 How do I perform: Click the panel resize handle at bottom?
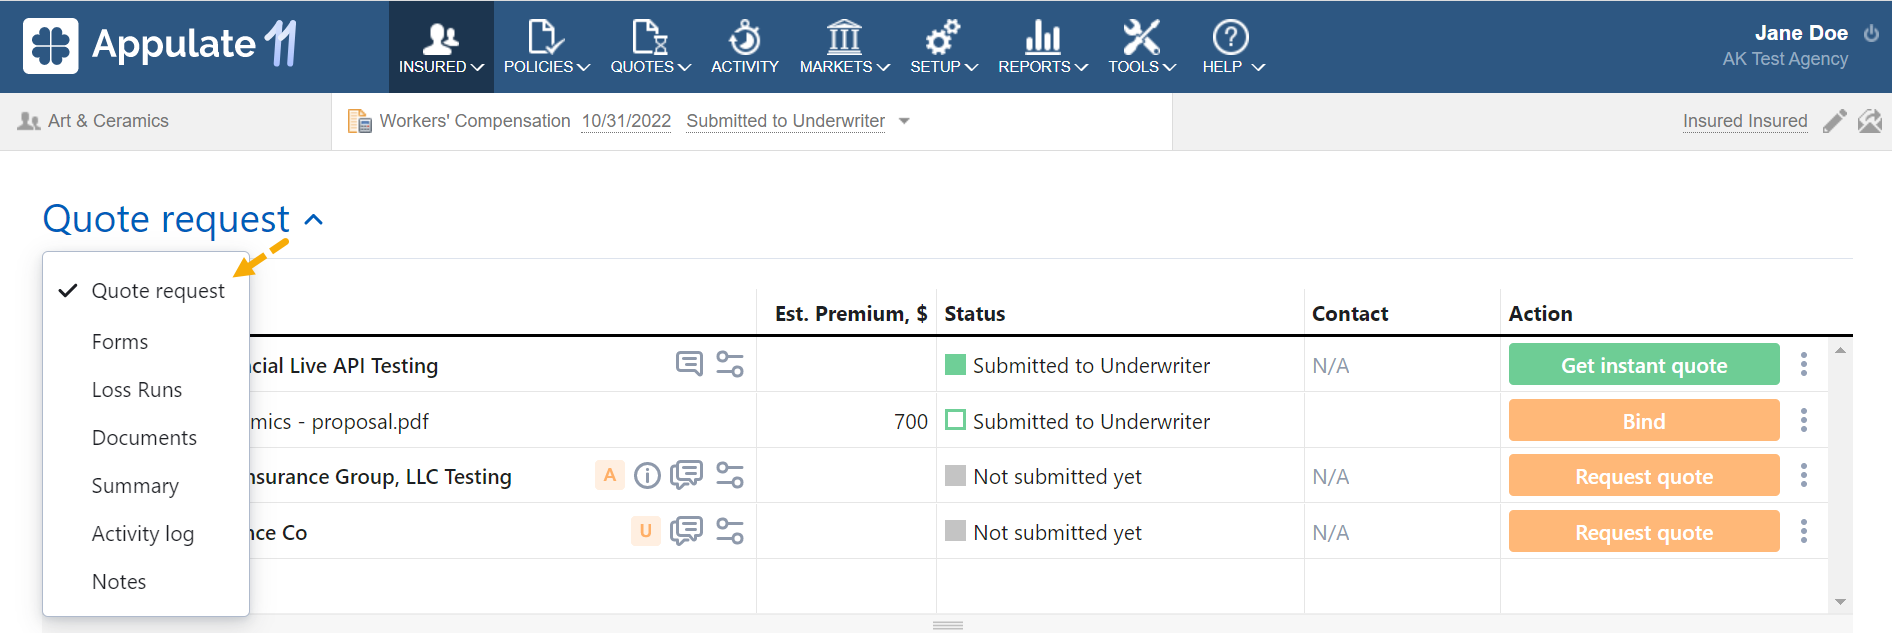947,625
